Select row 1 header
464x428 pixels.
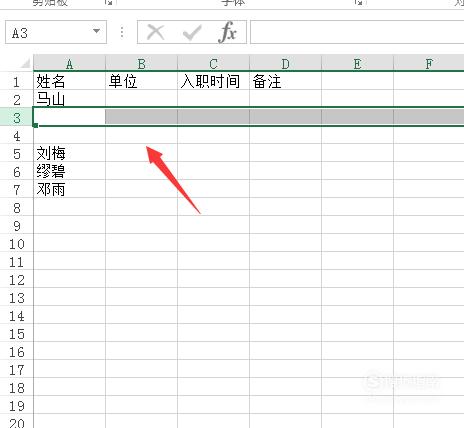pyautogui.click(x=17, y=82)
